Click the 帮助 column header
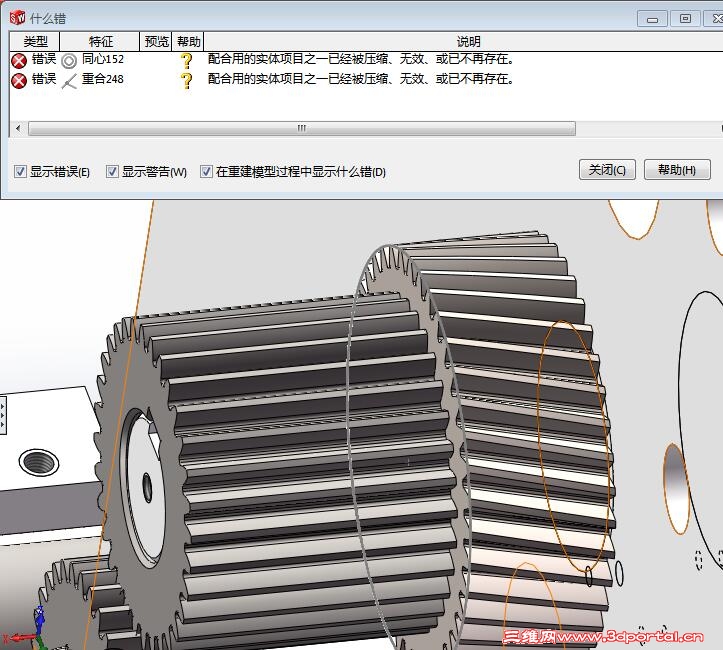Viewport: 723px width, 650px height. 188,41
